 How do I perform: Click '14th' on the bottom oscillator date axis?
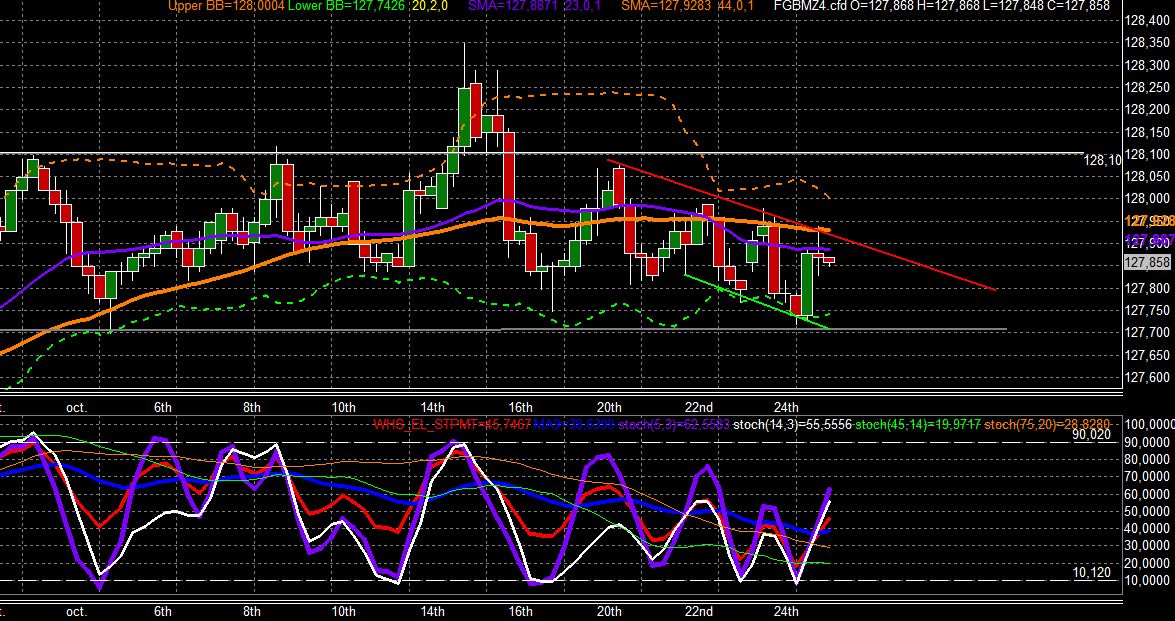[x=432, y=612]
